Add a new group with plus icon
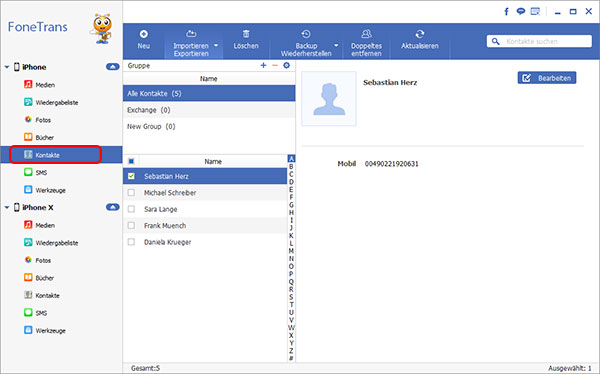Screen dimensions: 600x374 (x=263, y=65)
